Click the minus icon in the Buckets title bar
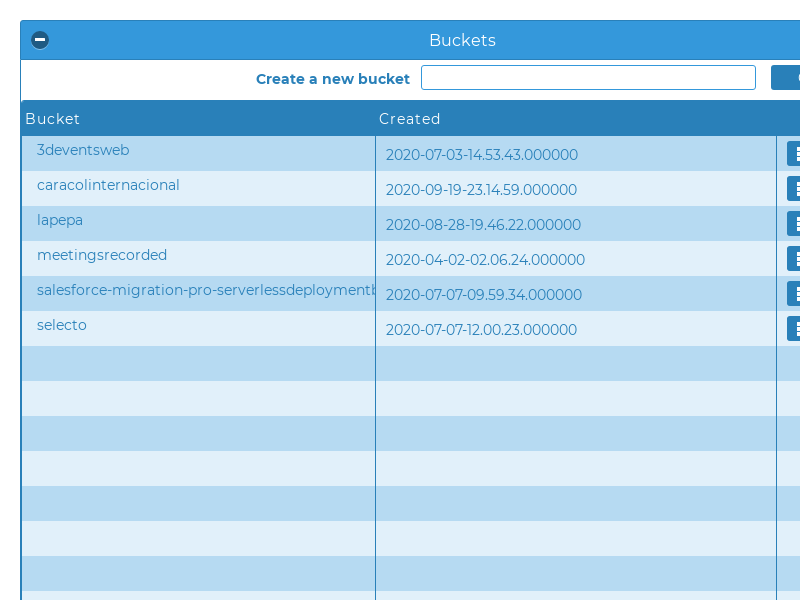The image size is (800, 600). pyautogui.click(x=39, y=40)
